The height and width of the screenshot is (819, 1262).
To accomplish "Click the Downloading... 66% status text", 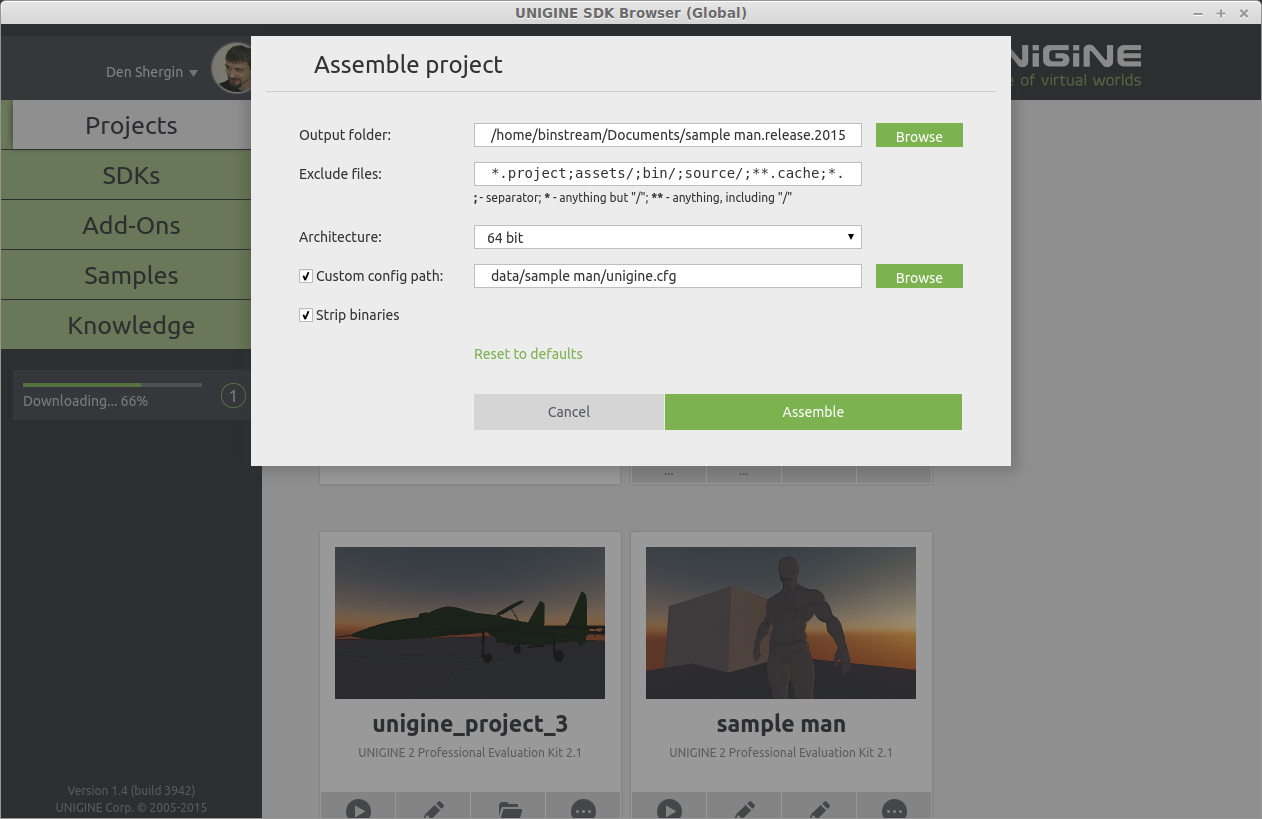I will (x=86, y=401).
